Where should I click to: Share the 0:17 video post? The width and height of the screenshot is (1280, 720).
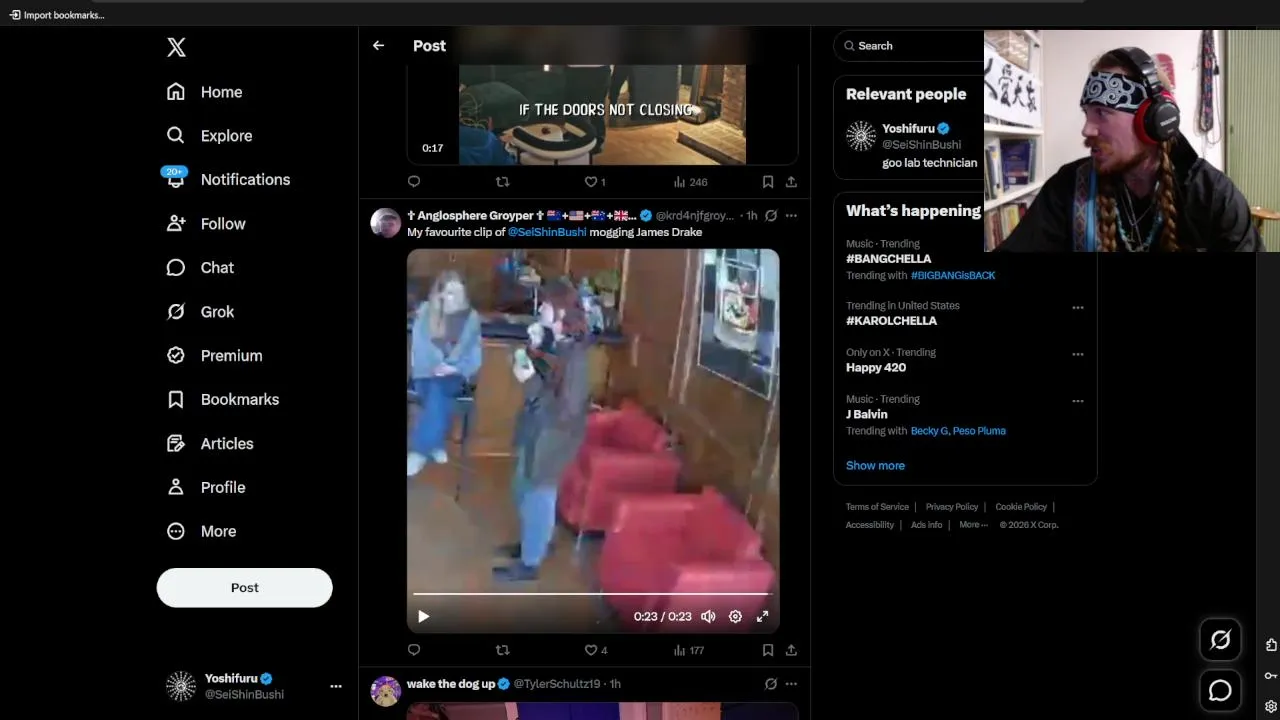coord(791,182)
